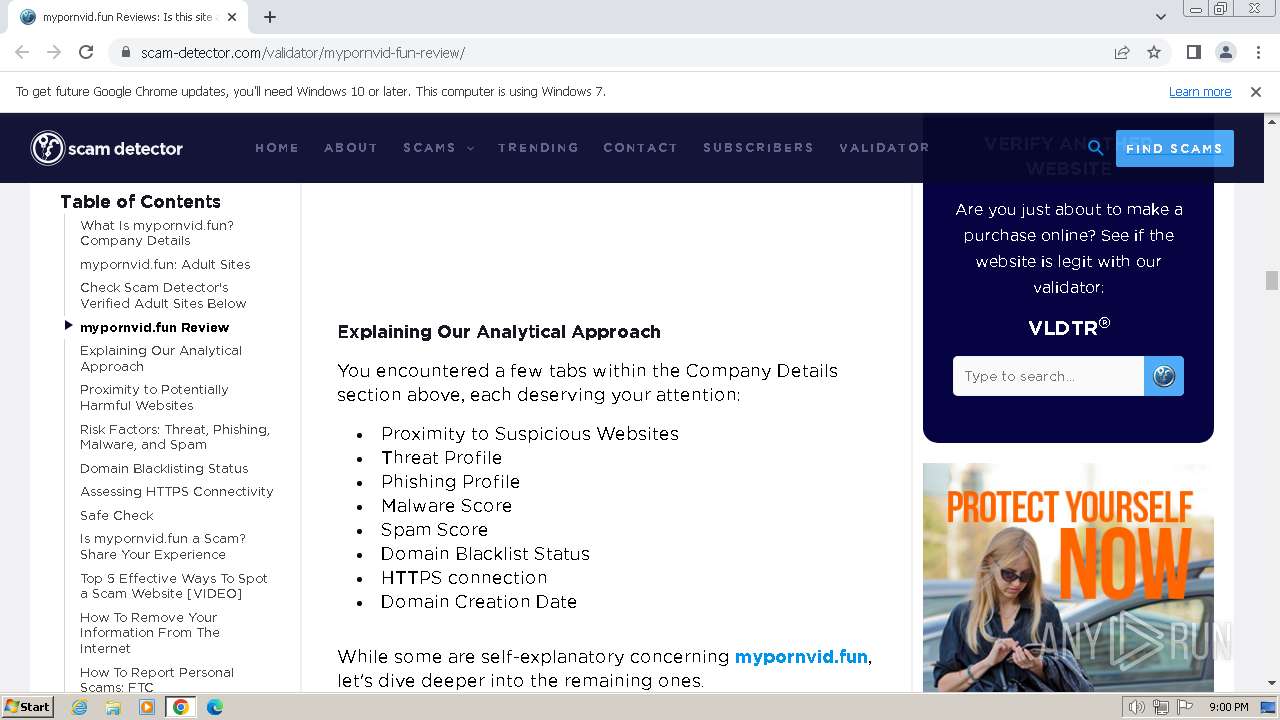This screenshot has height=720, width=1280.
Task: Click the FIND SCAMS button
Action: click(x=1175, y=148)
